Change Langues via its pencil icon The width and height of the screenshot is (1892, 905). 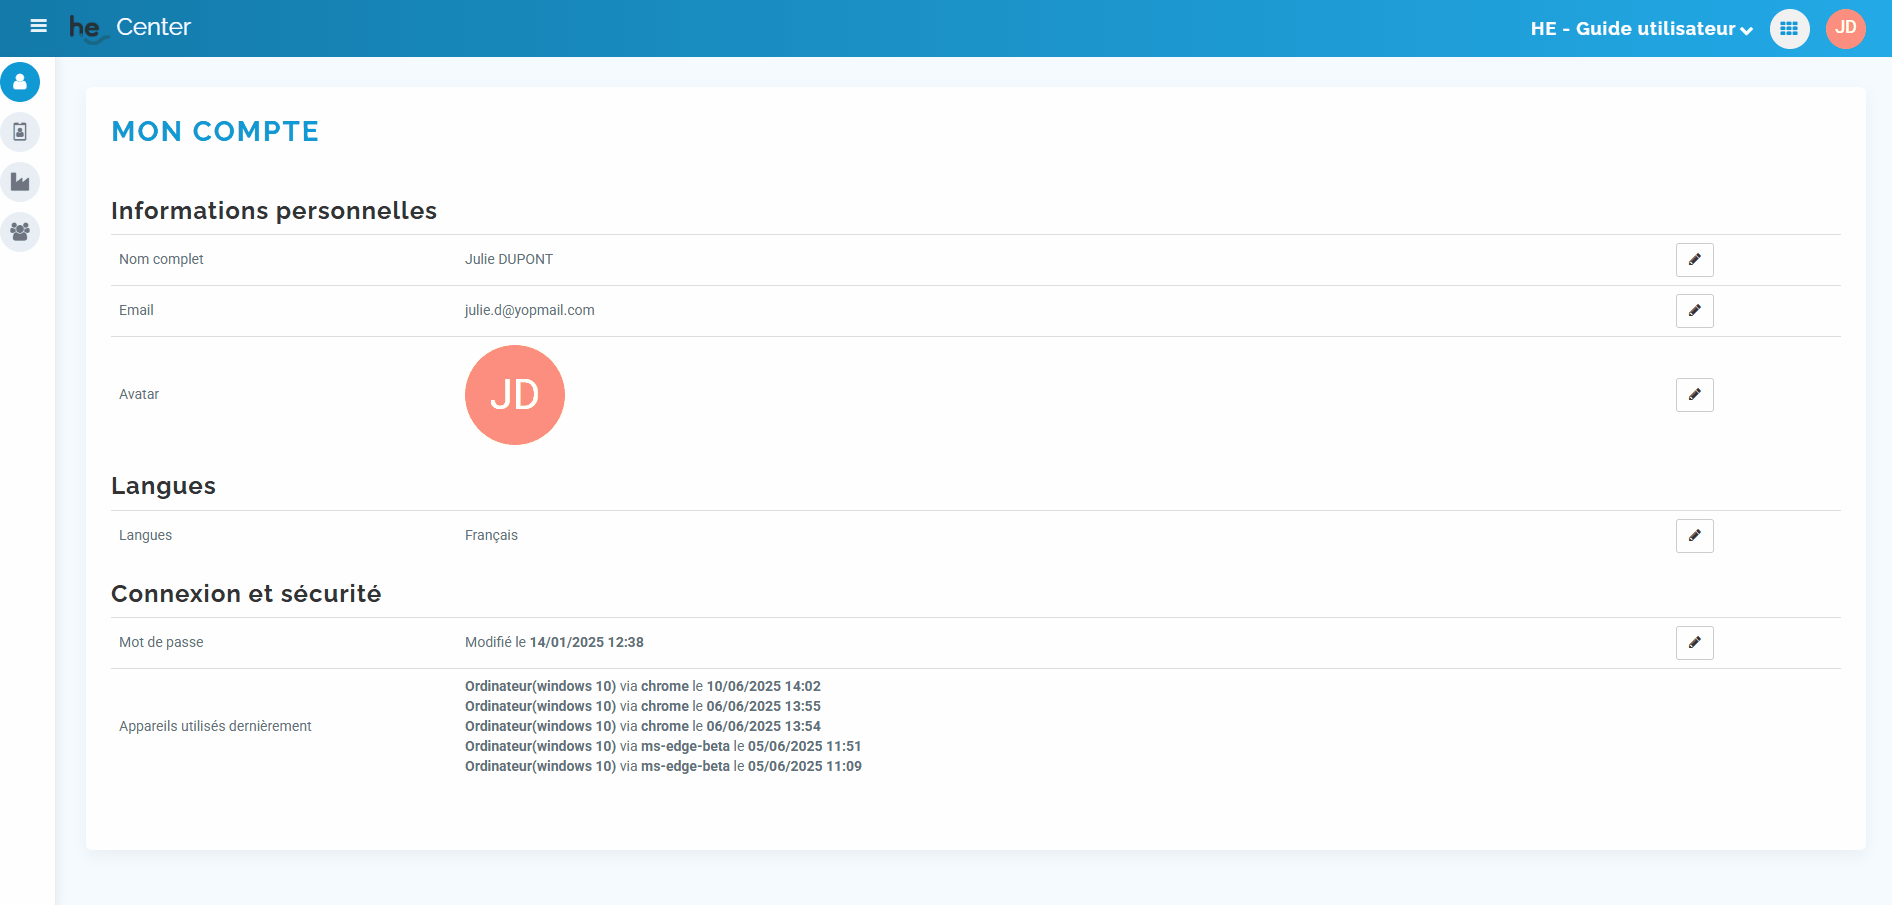click(1694, 536)
